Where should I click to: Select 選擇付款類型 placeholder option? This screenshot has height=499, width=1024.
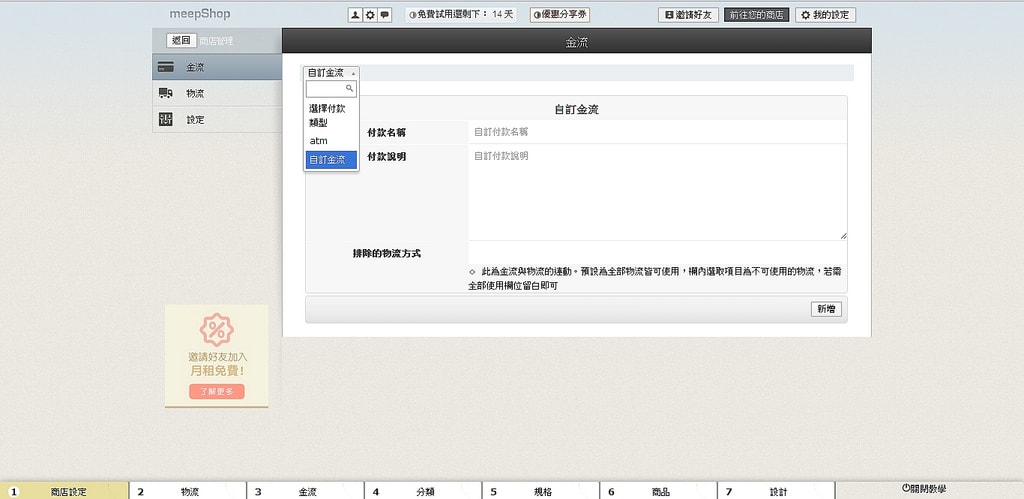328,114
